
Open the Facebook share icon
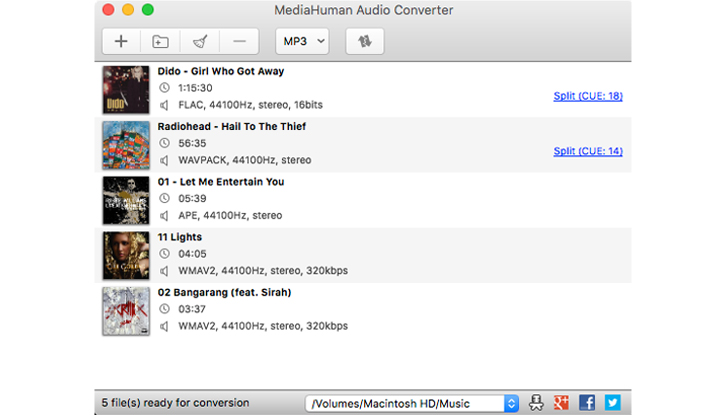point(587,402)
